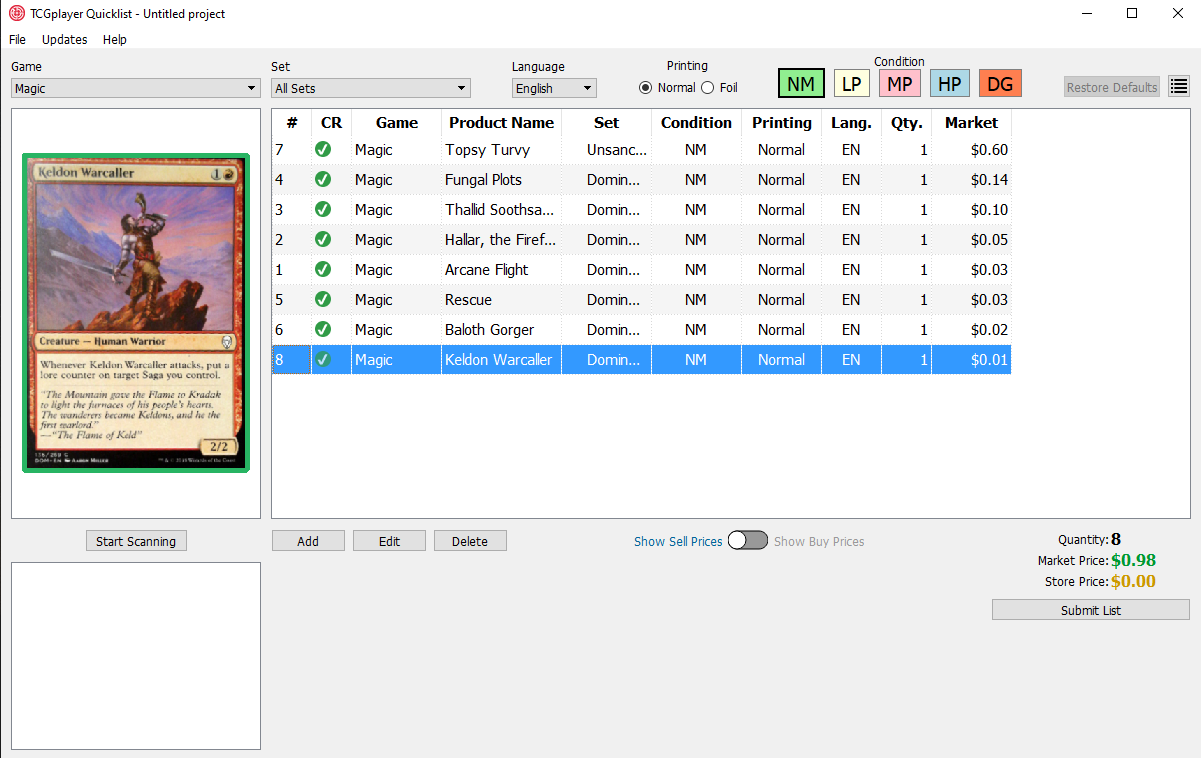Click the CR checkmark in the Rescue row

point(323,300)
